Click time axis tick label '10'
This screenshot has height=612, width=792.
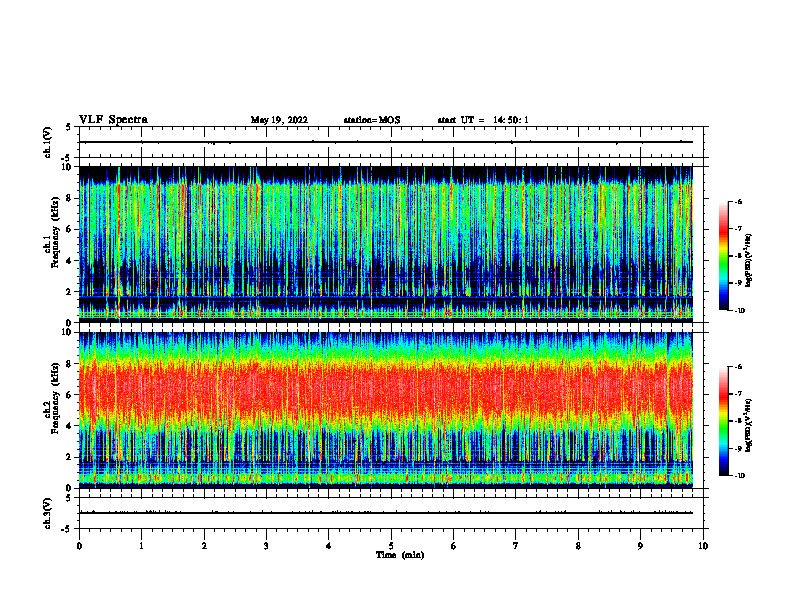[703, 546]
